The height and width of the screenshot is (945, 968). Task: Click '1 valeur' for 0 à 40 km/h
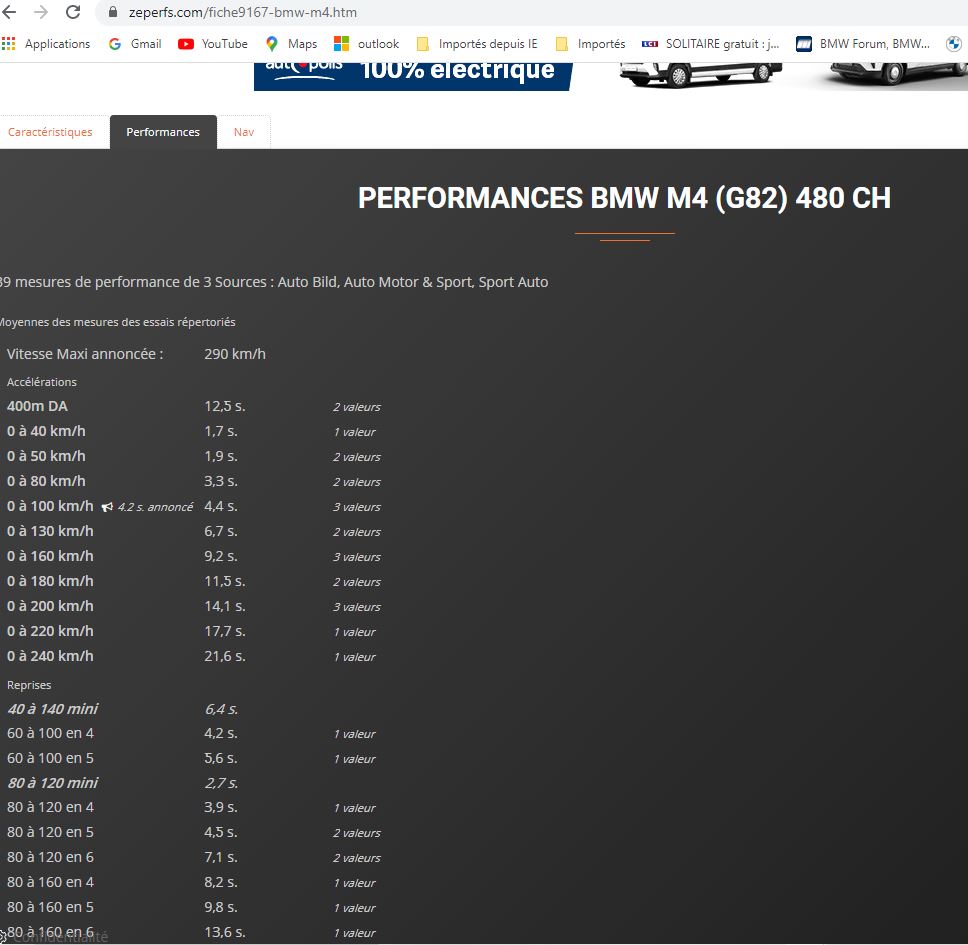[354, 432]
